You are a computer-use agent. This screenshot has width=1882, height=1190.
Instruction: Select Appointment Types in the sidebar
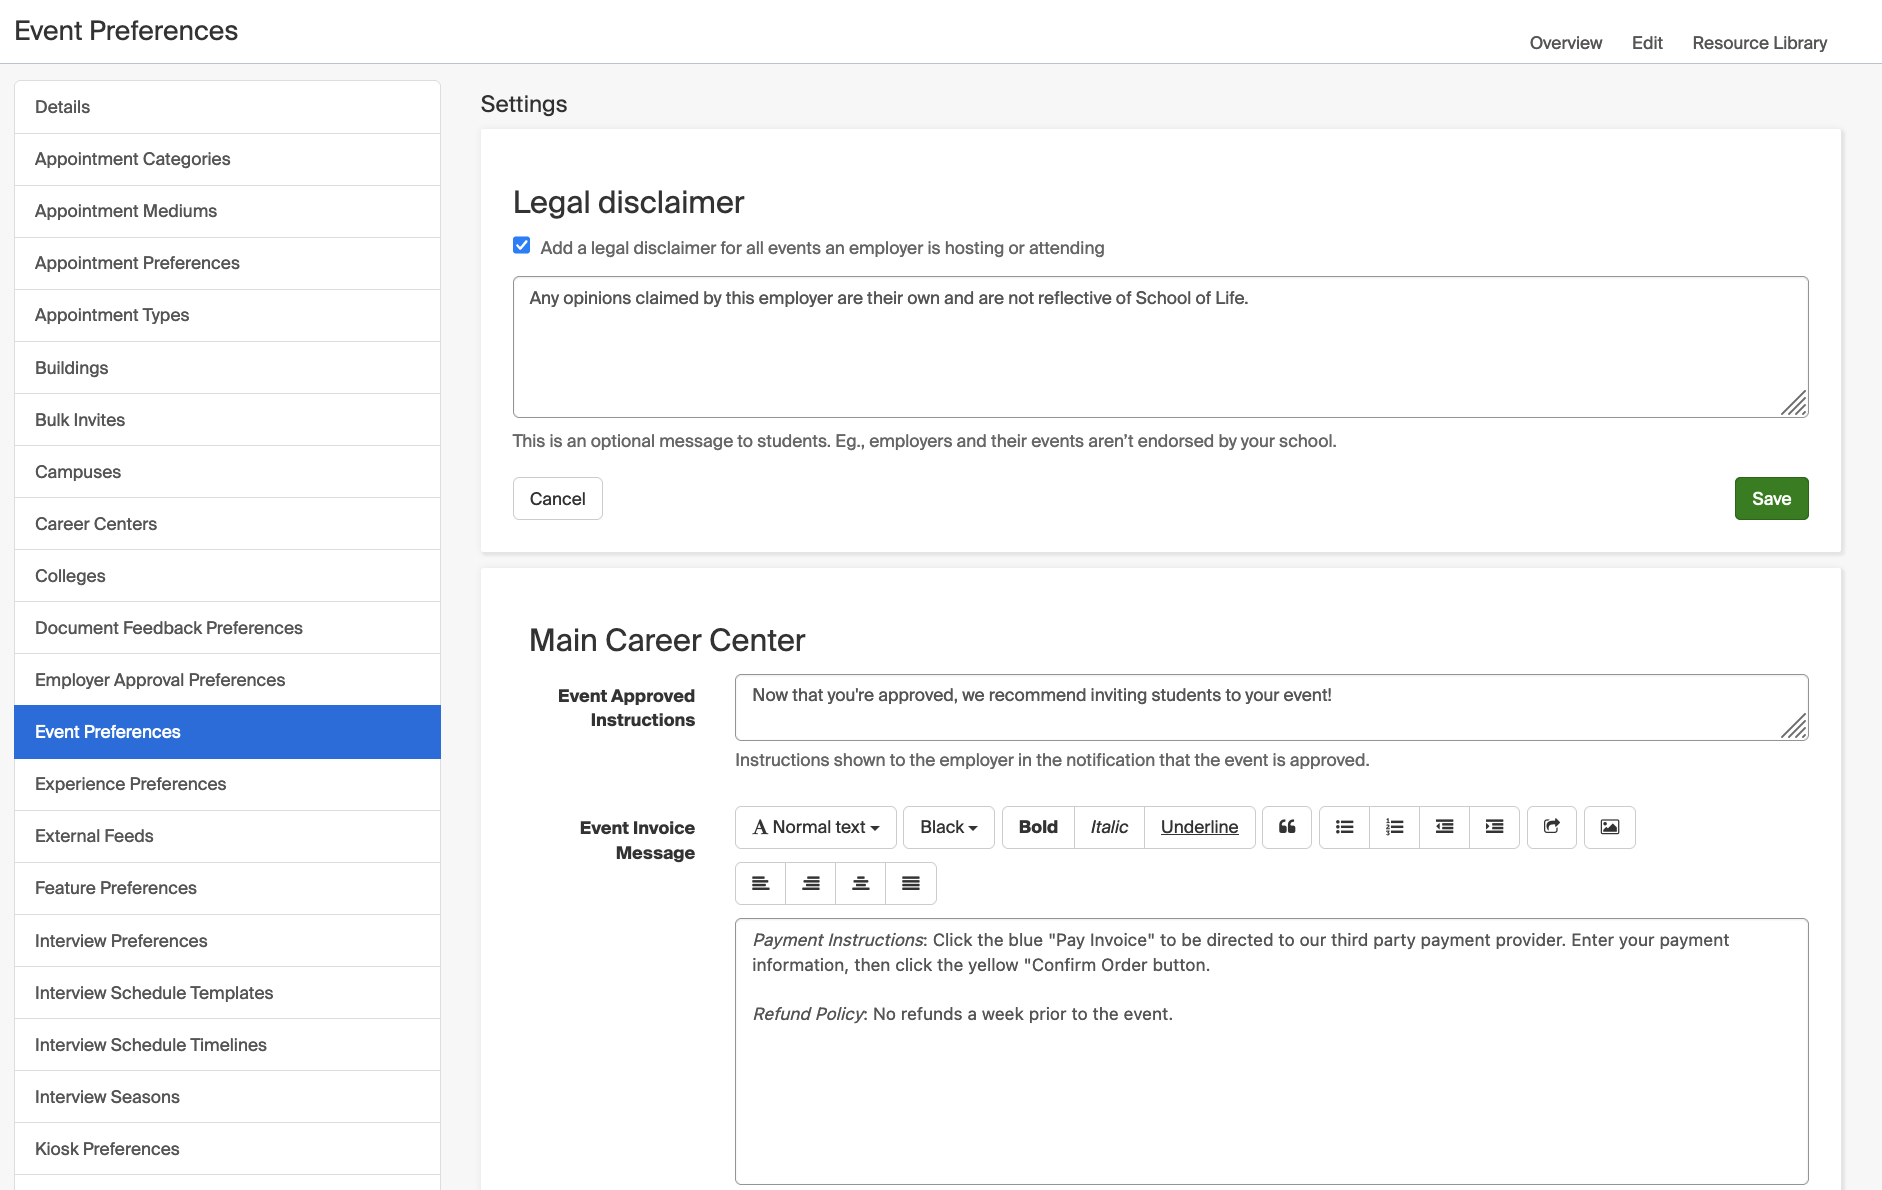click(228, 315)
